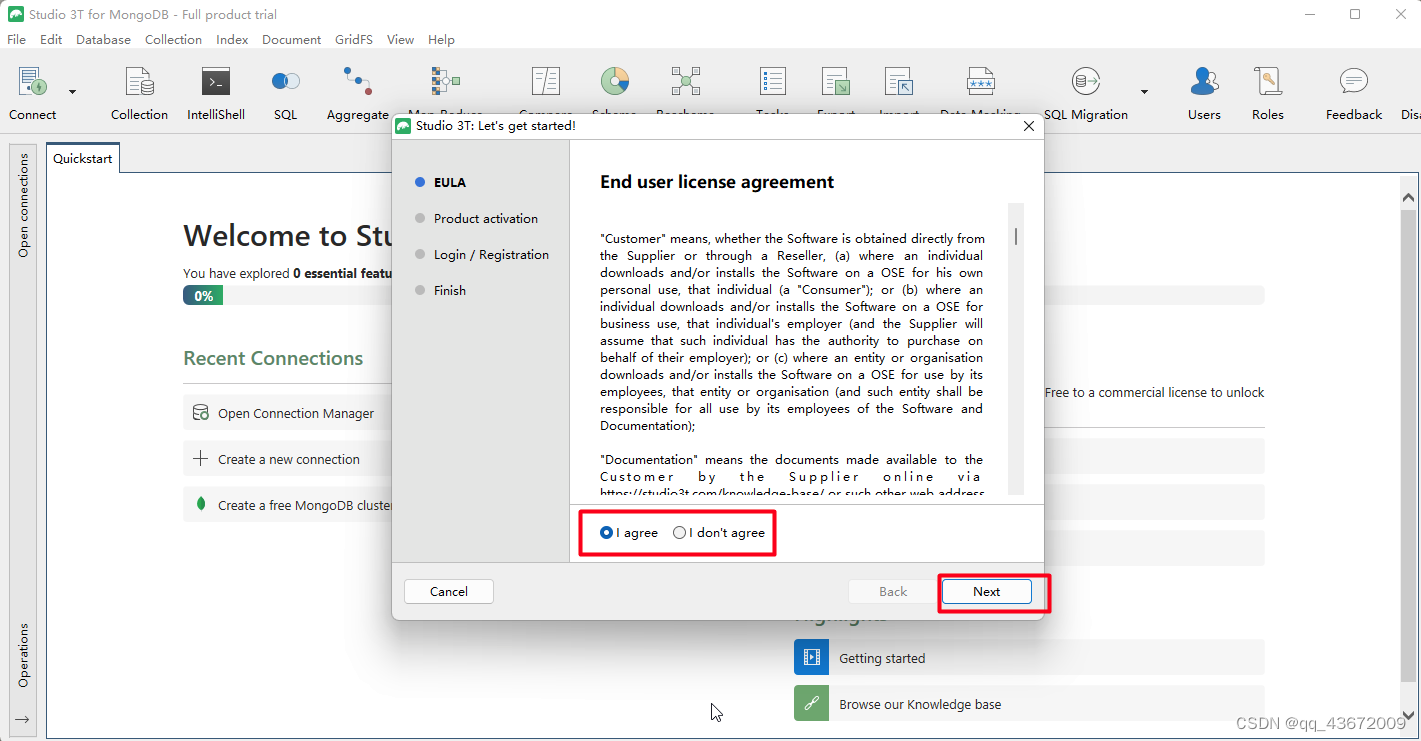Click the Connection Manager database icon
Image resolution: width=1421 pixels, height=741 pixels.
point(201,413)
